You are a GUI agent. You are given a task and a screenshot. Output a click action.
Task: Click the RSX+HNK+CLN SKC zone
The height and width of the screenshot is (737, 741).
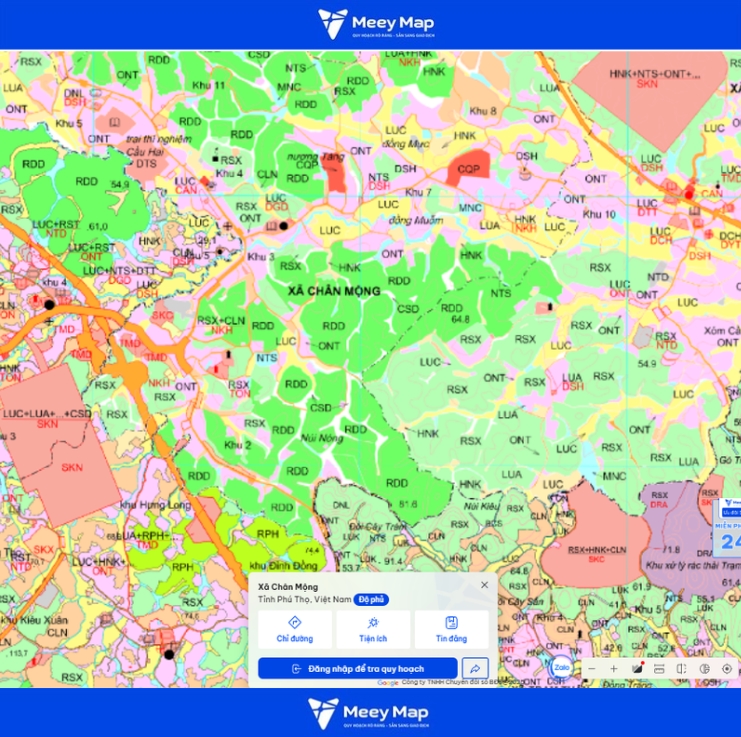(x=597, y=554)
